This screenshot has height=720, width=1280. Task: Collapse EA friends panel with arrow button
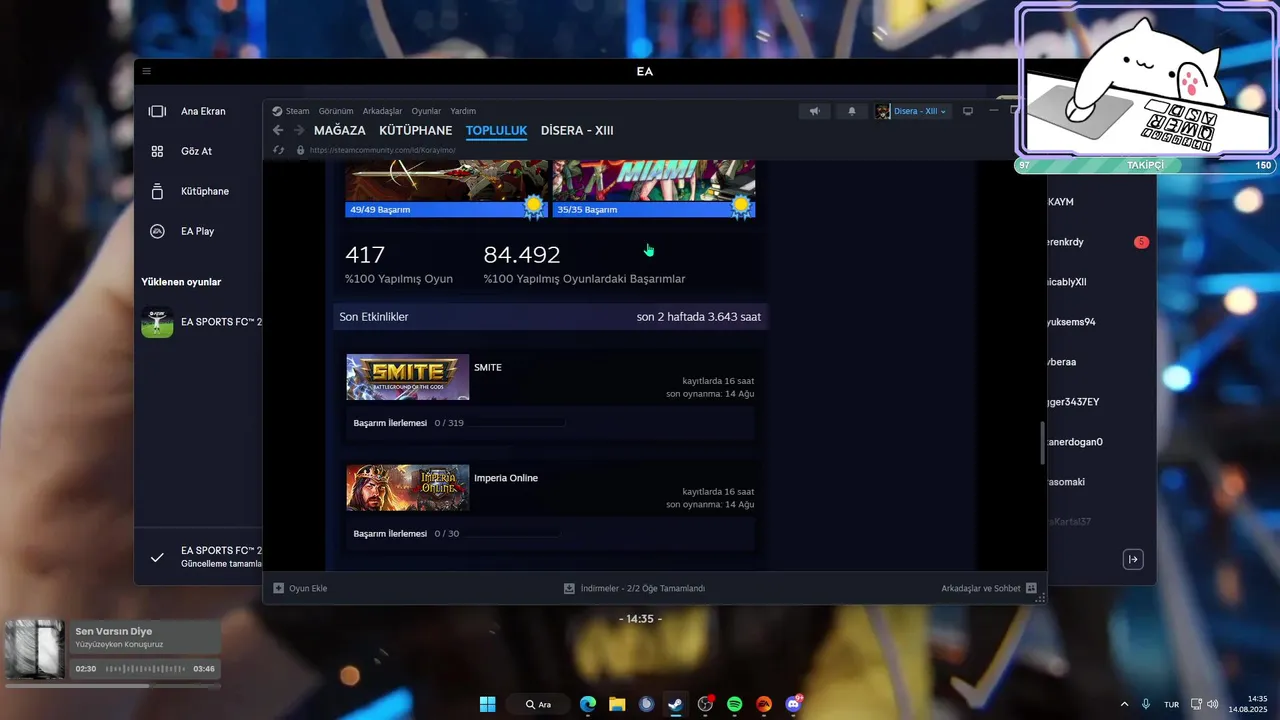point(1133,559)
